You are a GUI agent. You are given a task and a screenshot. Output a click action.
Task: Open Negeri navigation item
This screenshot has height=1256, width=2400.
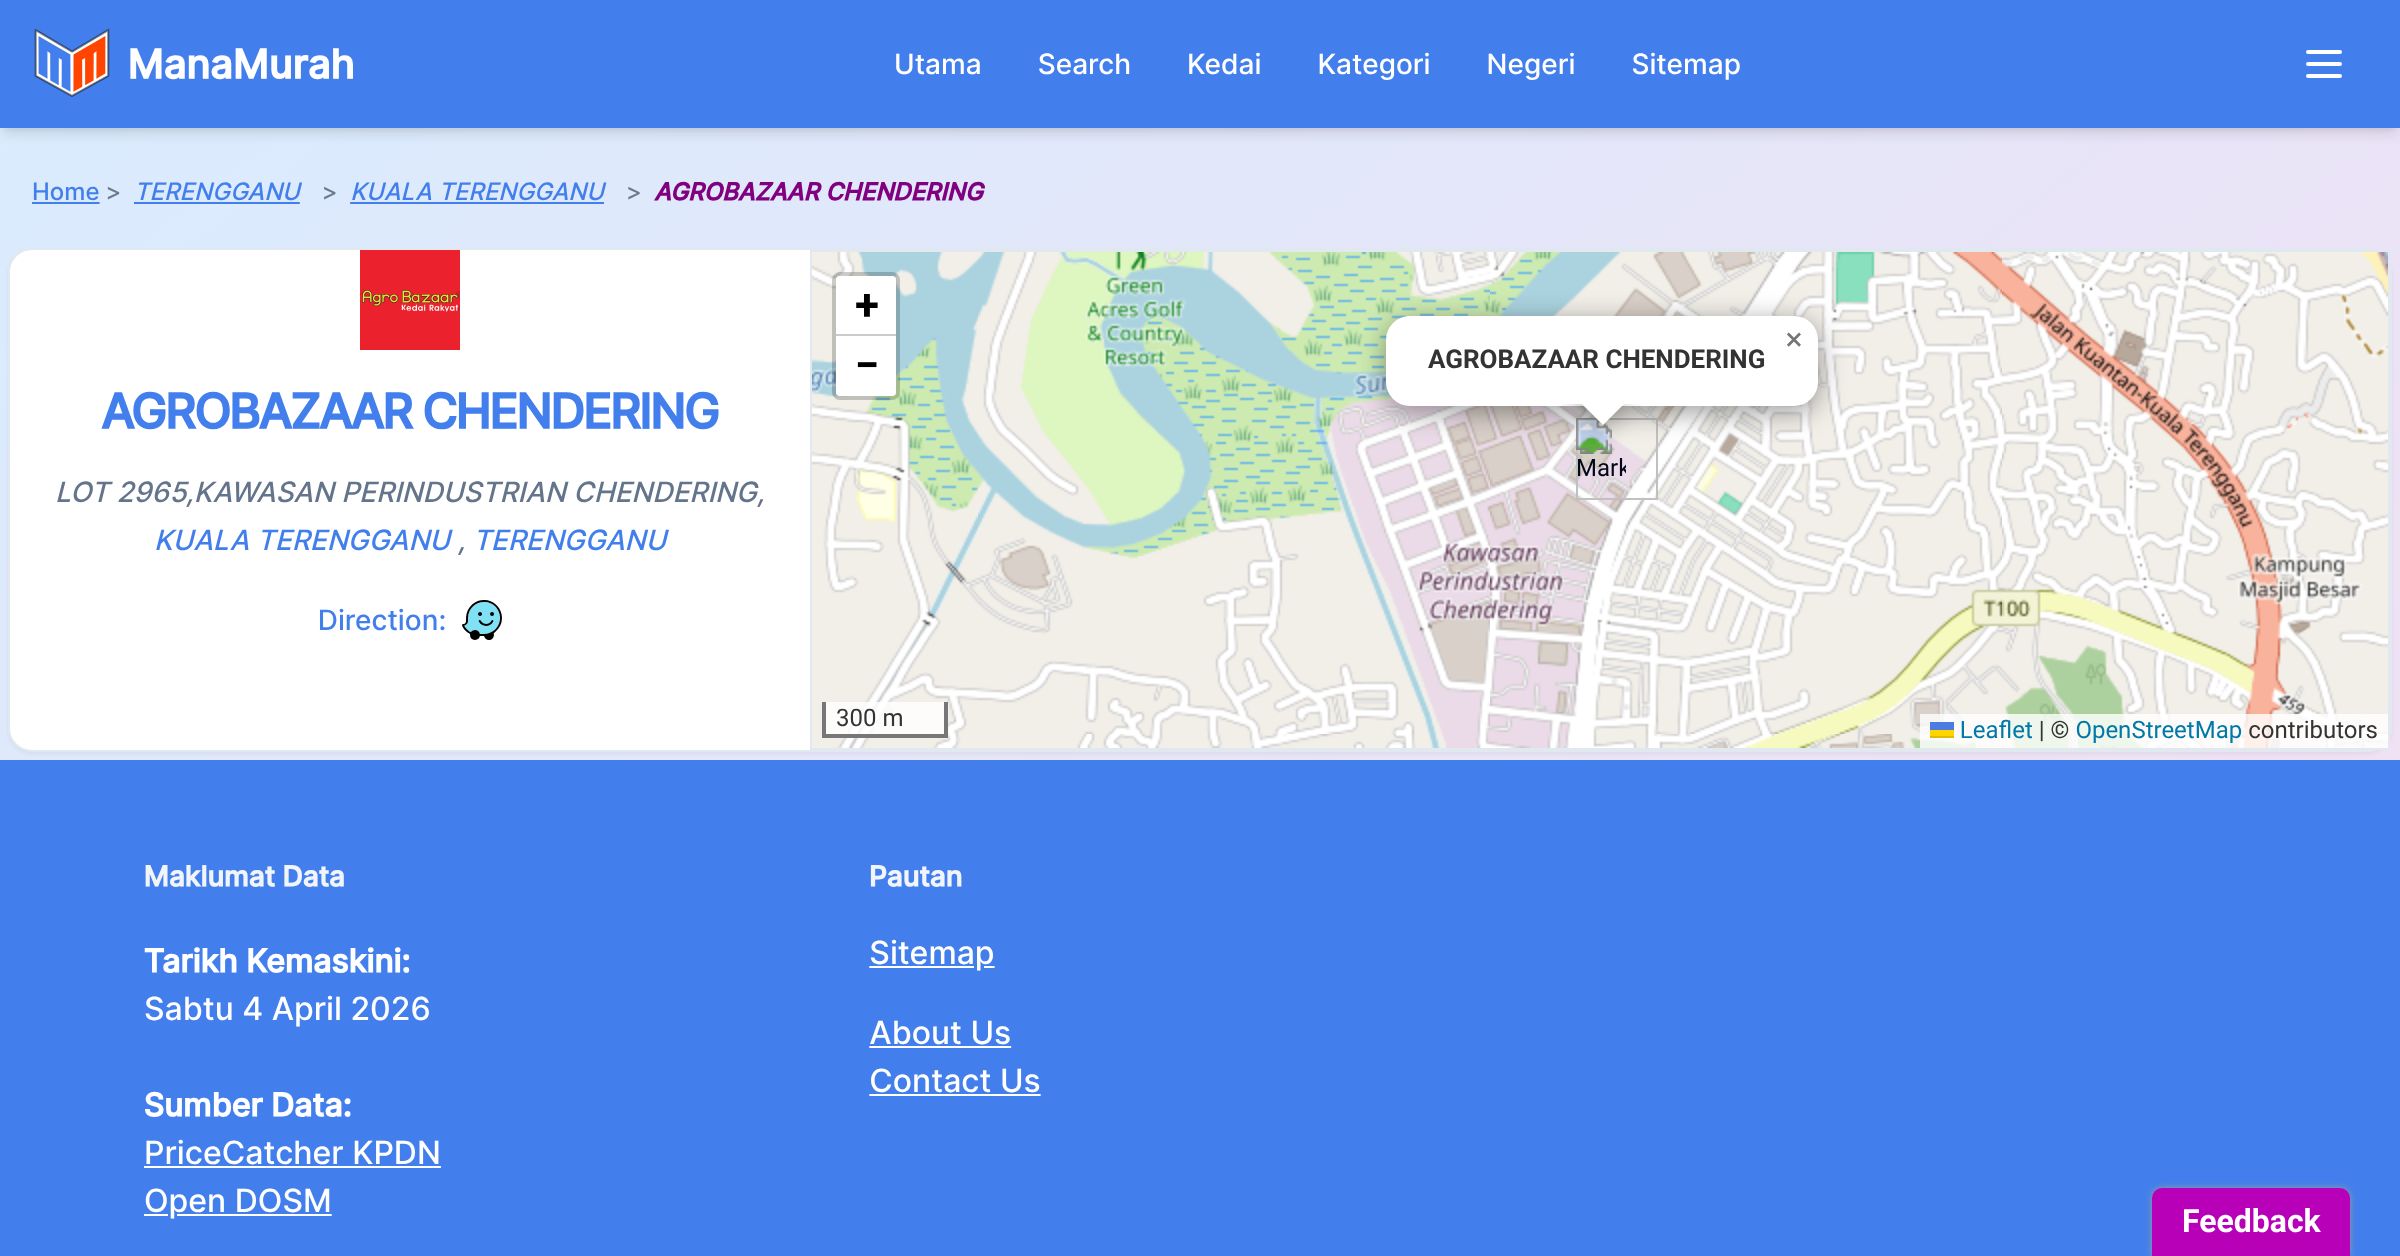pos(1530,64)
